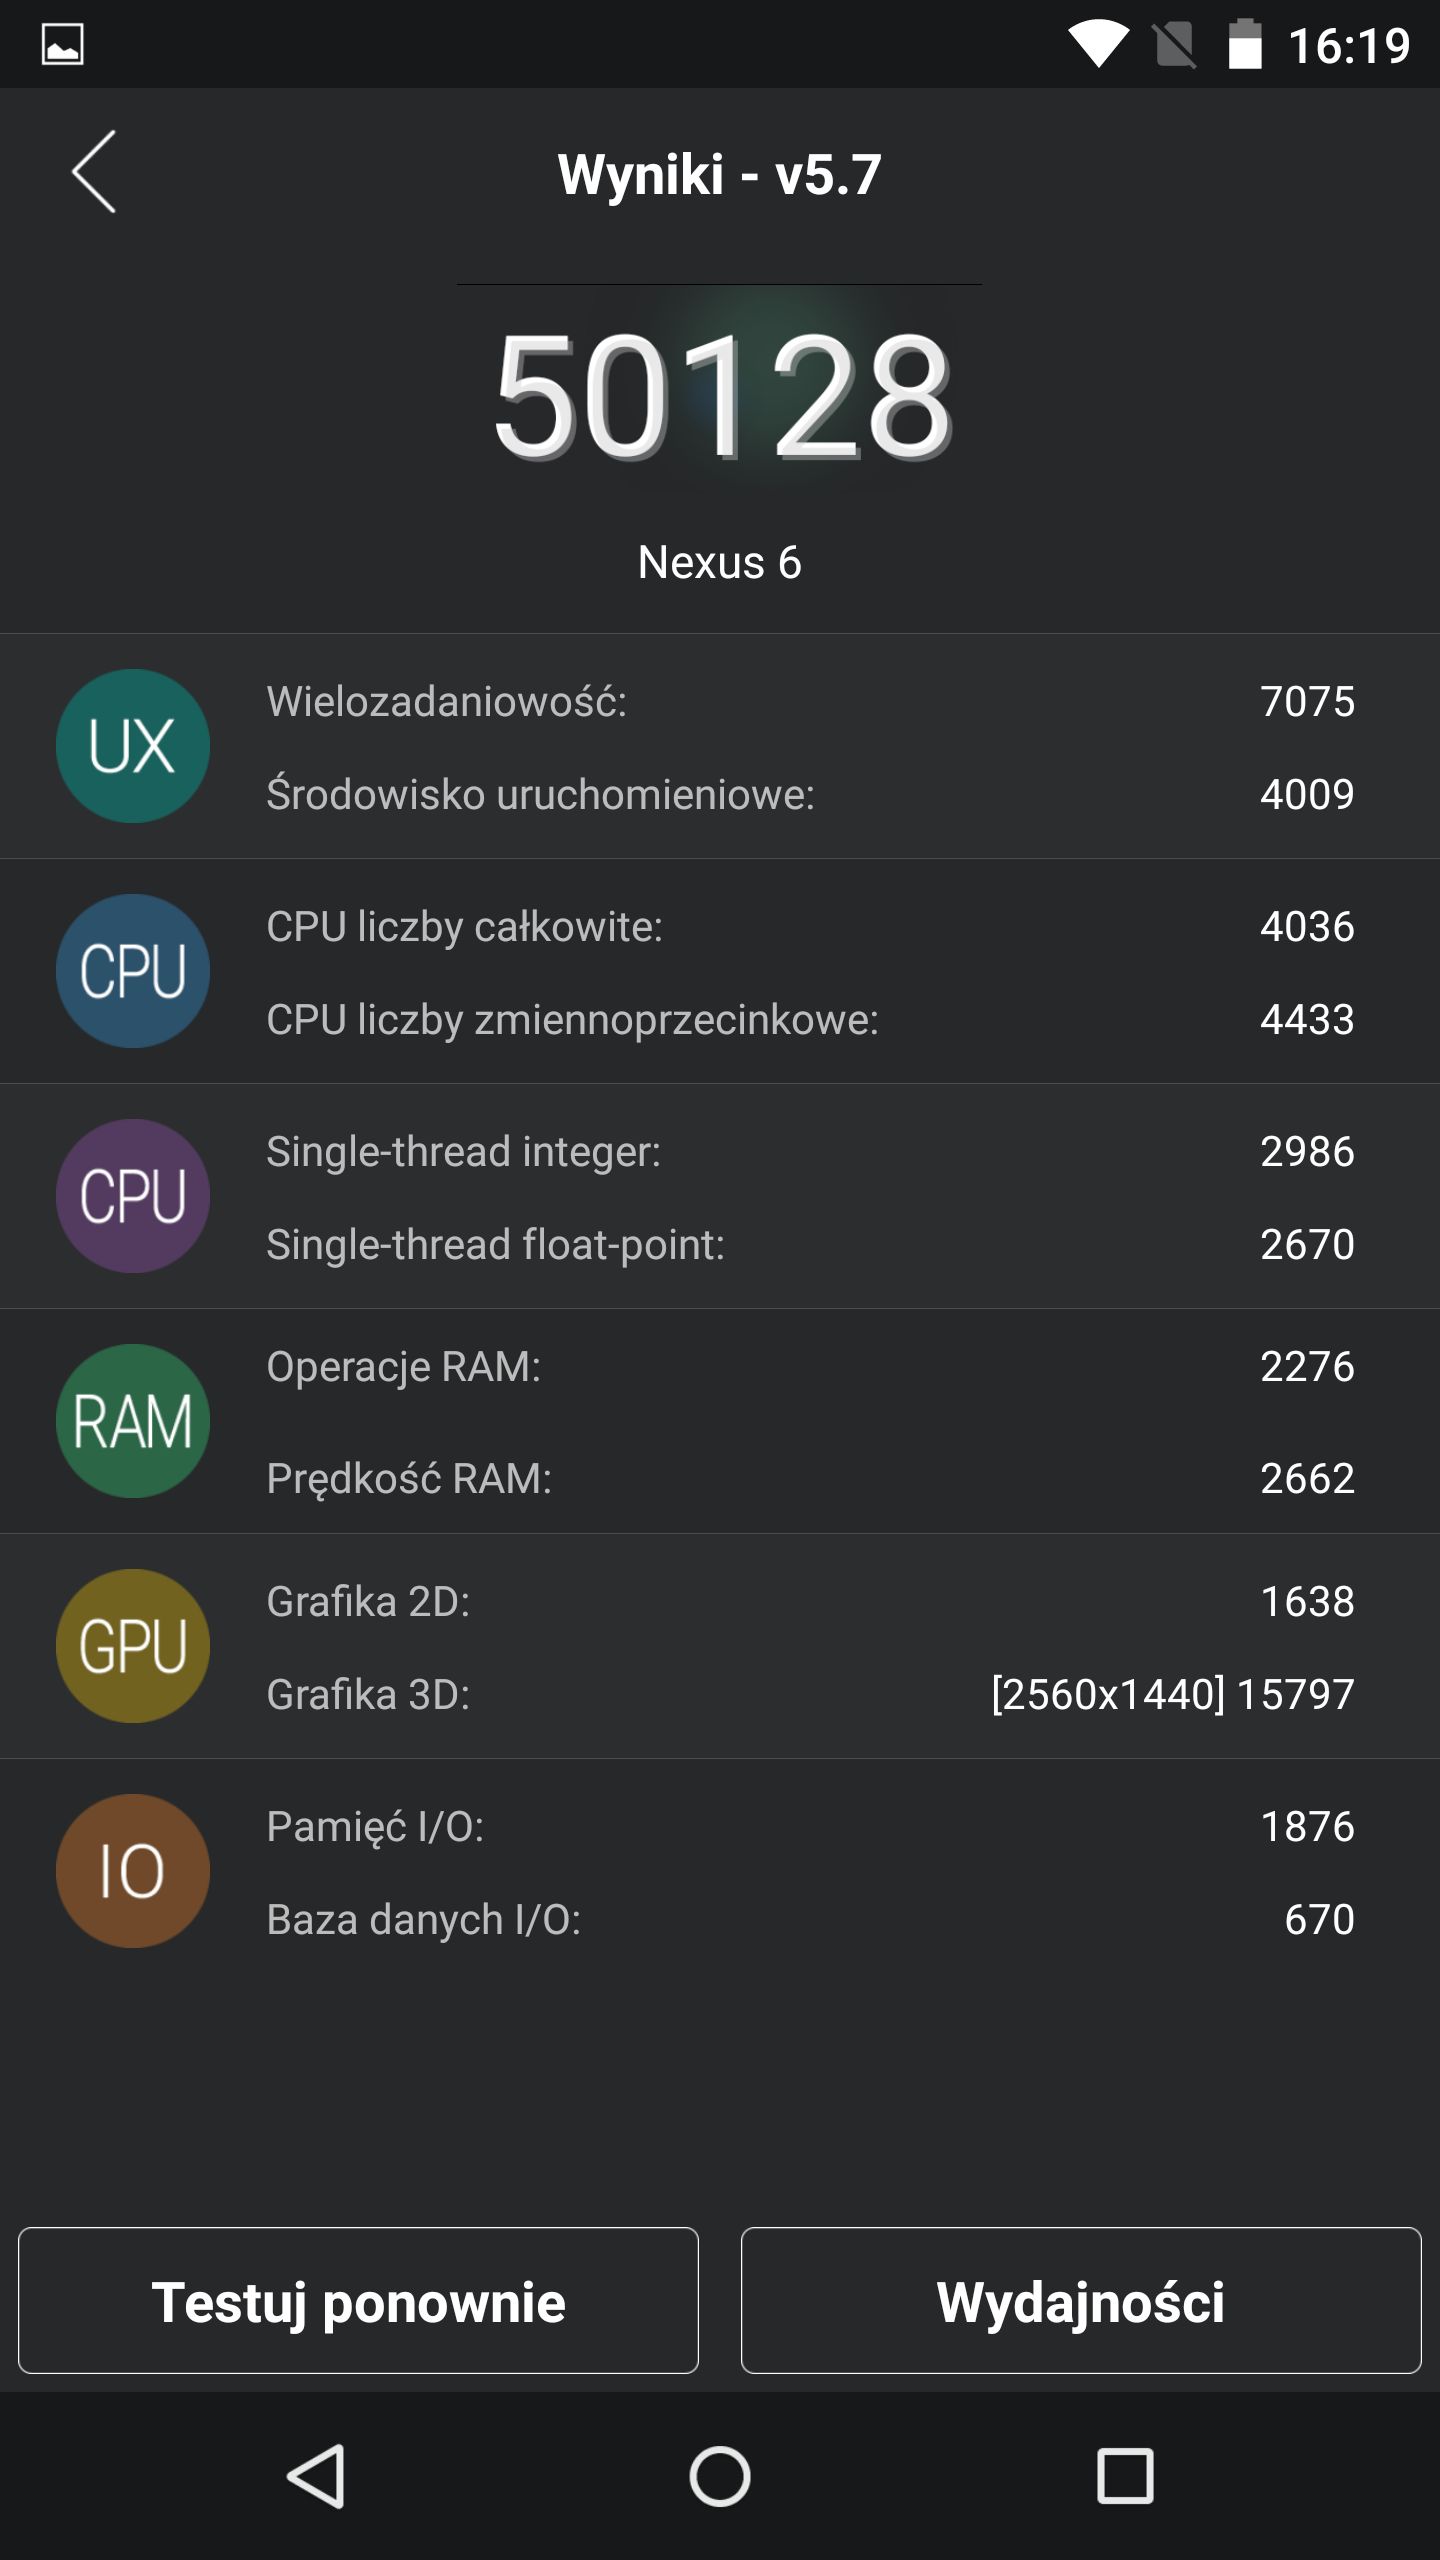Tap the Single-thread integer score row
Image resolution: width=1440 pixels, height=2560 pixels.
pos(810,1151)
